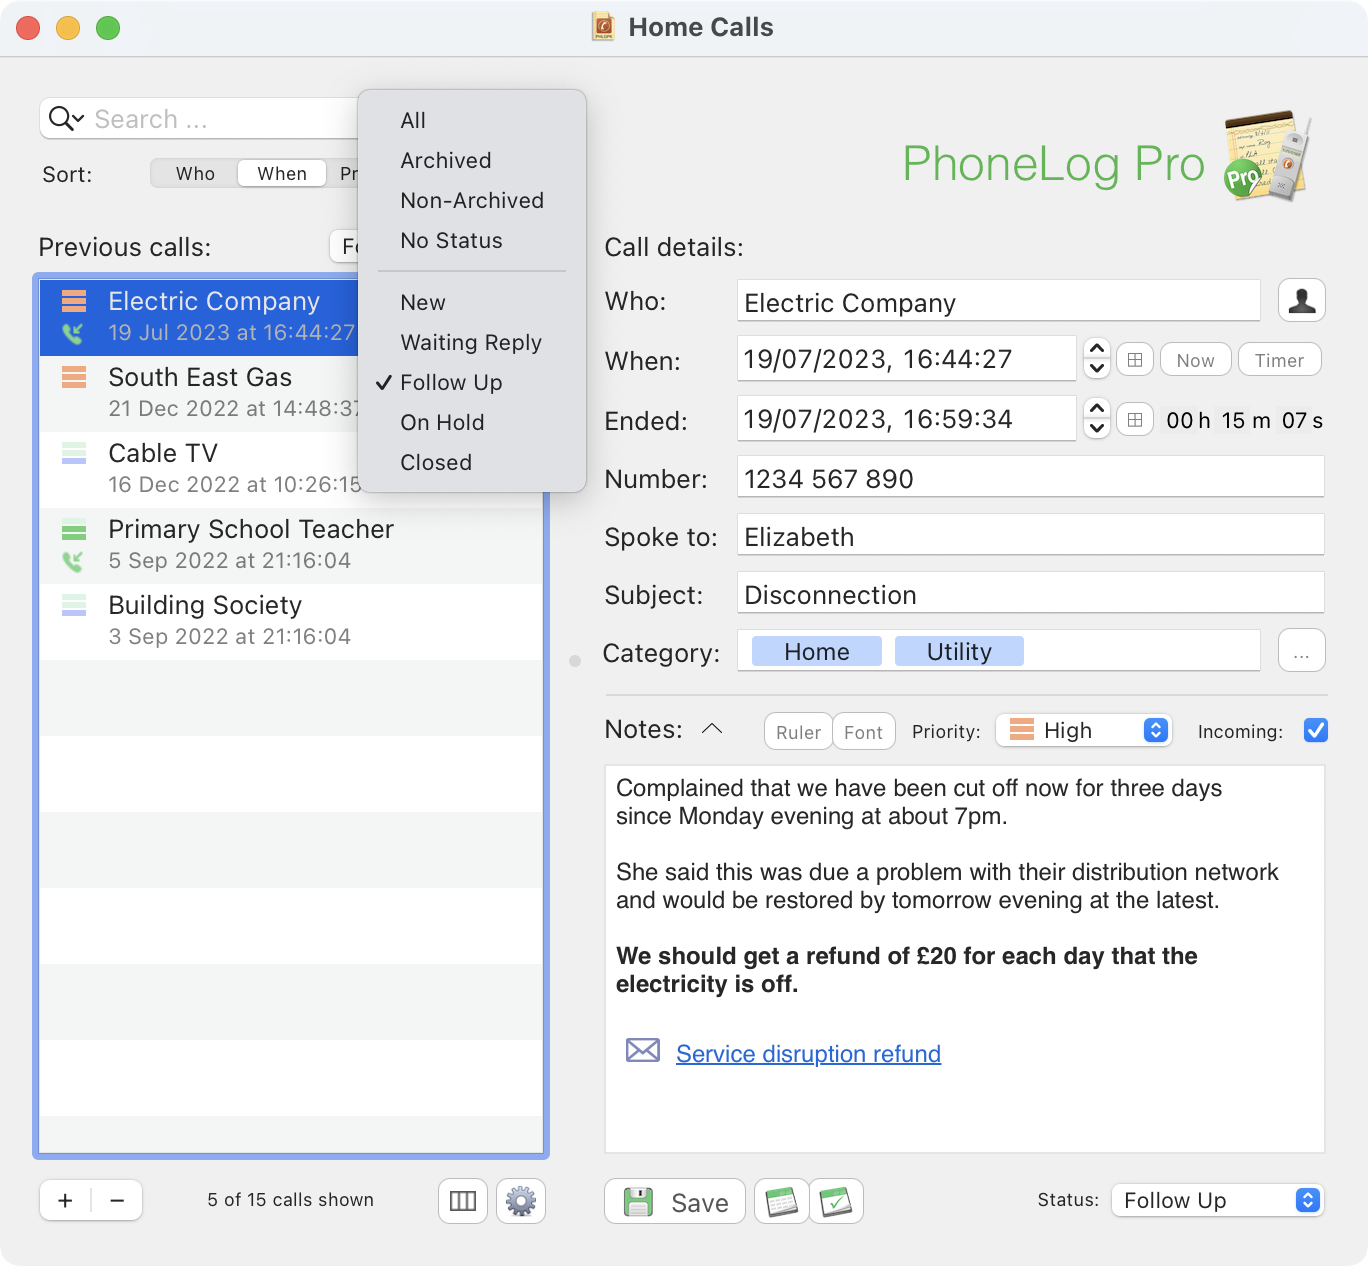
Task: Filter calls by On Hold
Action: (x=472, y=422)
